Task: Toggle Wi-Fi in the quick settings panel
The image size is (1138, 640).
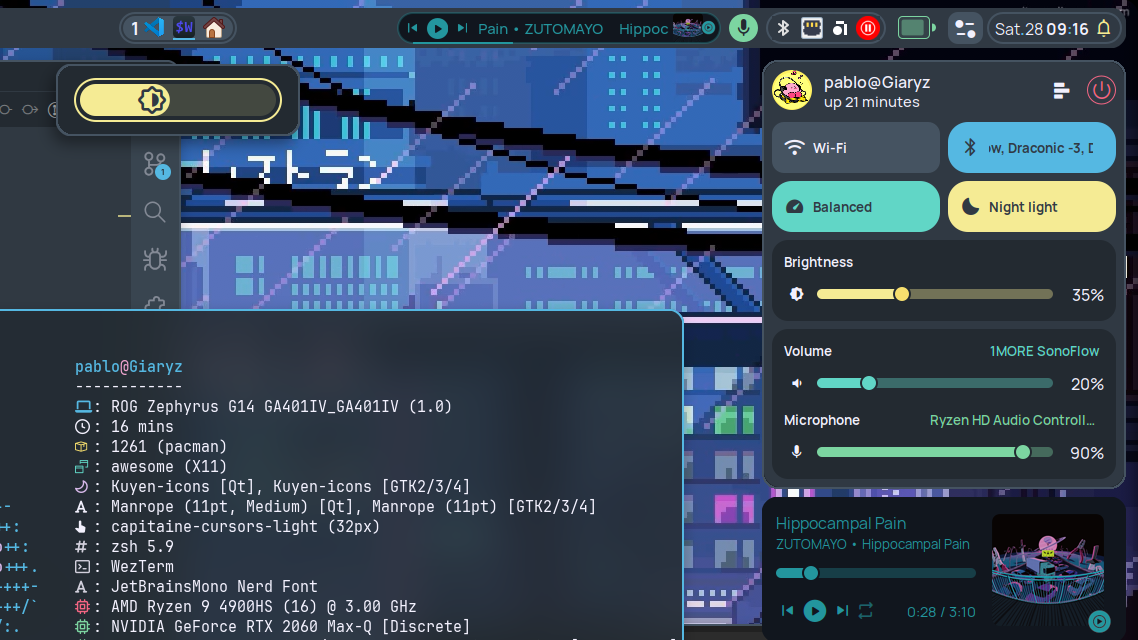Action: (855, 147)
